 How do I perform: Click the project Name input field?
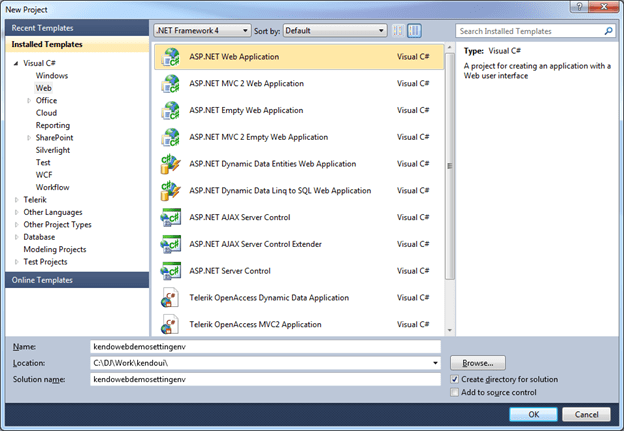pyautogui.click(x=264, y=346)
